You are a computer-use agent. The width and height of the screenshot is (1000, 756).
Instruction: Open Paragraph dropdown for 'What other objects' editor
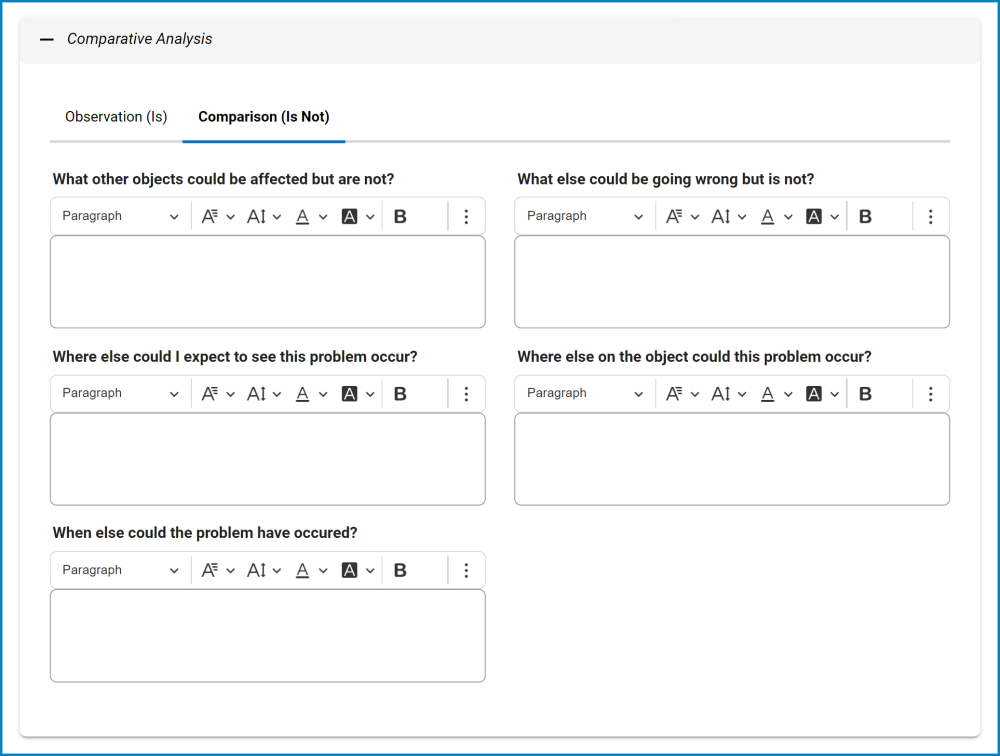coord(120,216)
